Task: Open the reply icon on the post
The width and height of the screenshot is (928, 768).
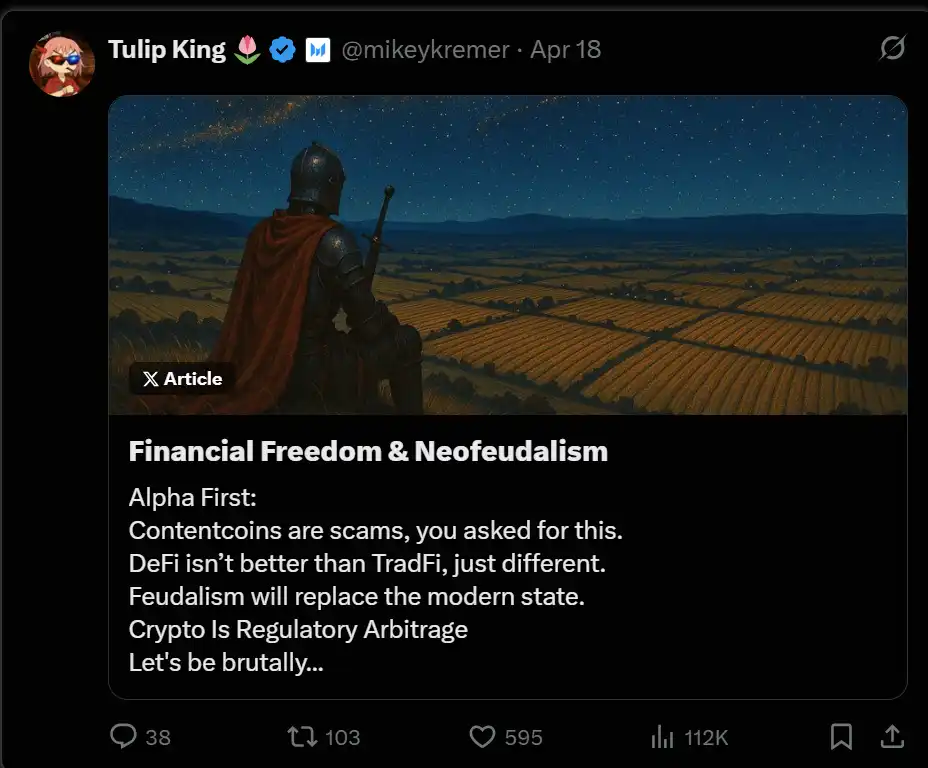Action: 124,737
